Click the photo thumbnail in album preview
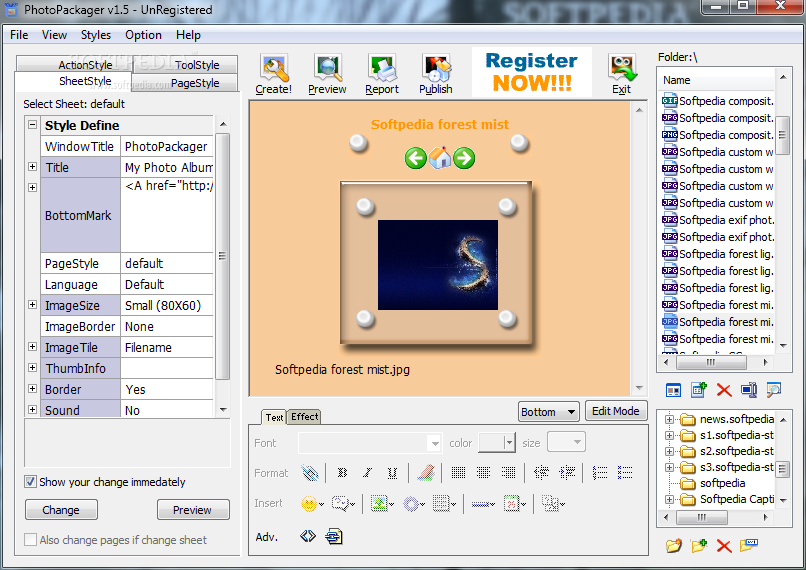This screenshot has height=570, width=806. (x=437, y=265)
